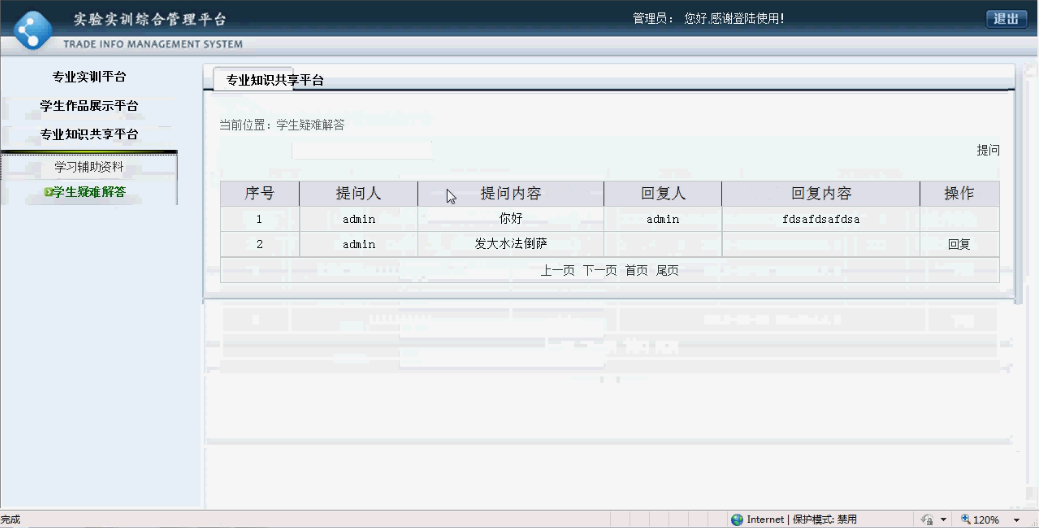Open the zoom level 120% dropdown
Screen dimensions: 1039x528
(x=1016, y=520)
